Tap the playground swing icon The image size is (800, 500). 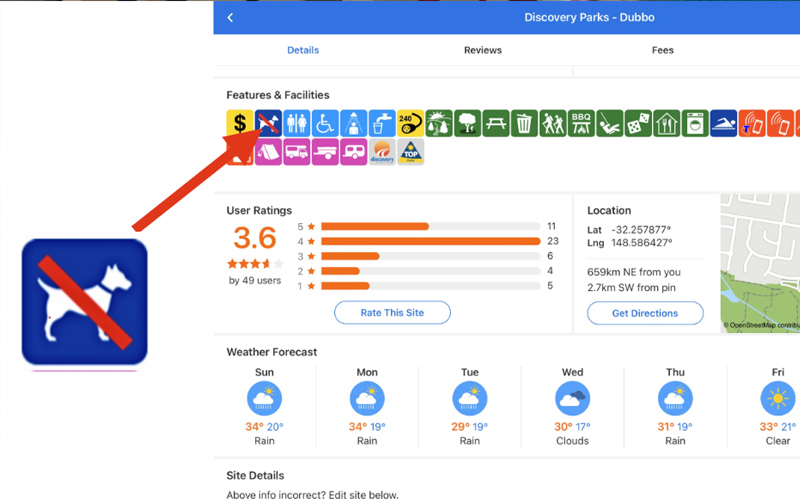pyautogui.click(x=610, y=123)
